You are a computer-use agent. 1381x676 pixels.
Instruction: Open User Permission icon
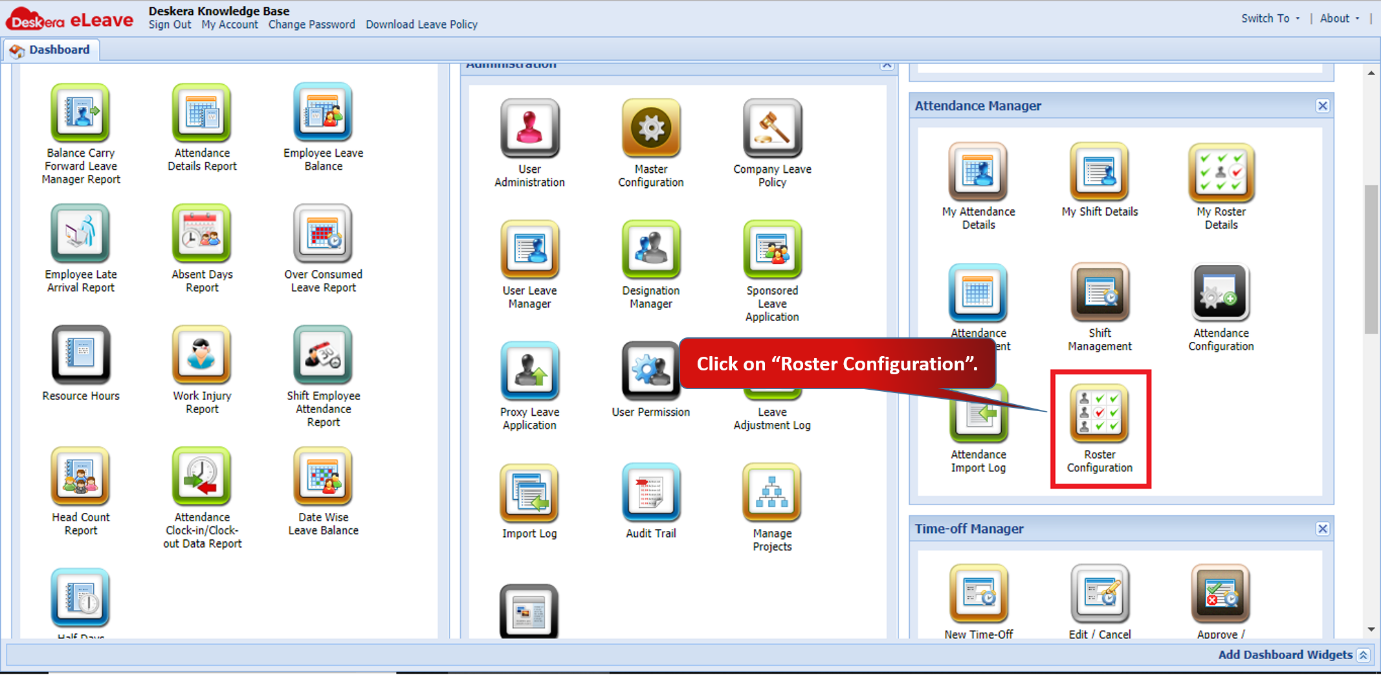(x=651, y=371)
